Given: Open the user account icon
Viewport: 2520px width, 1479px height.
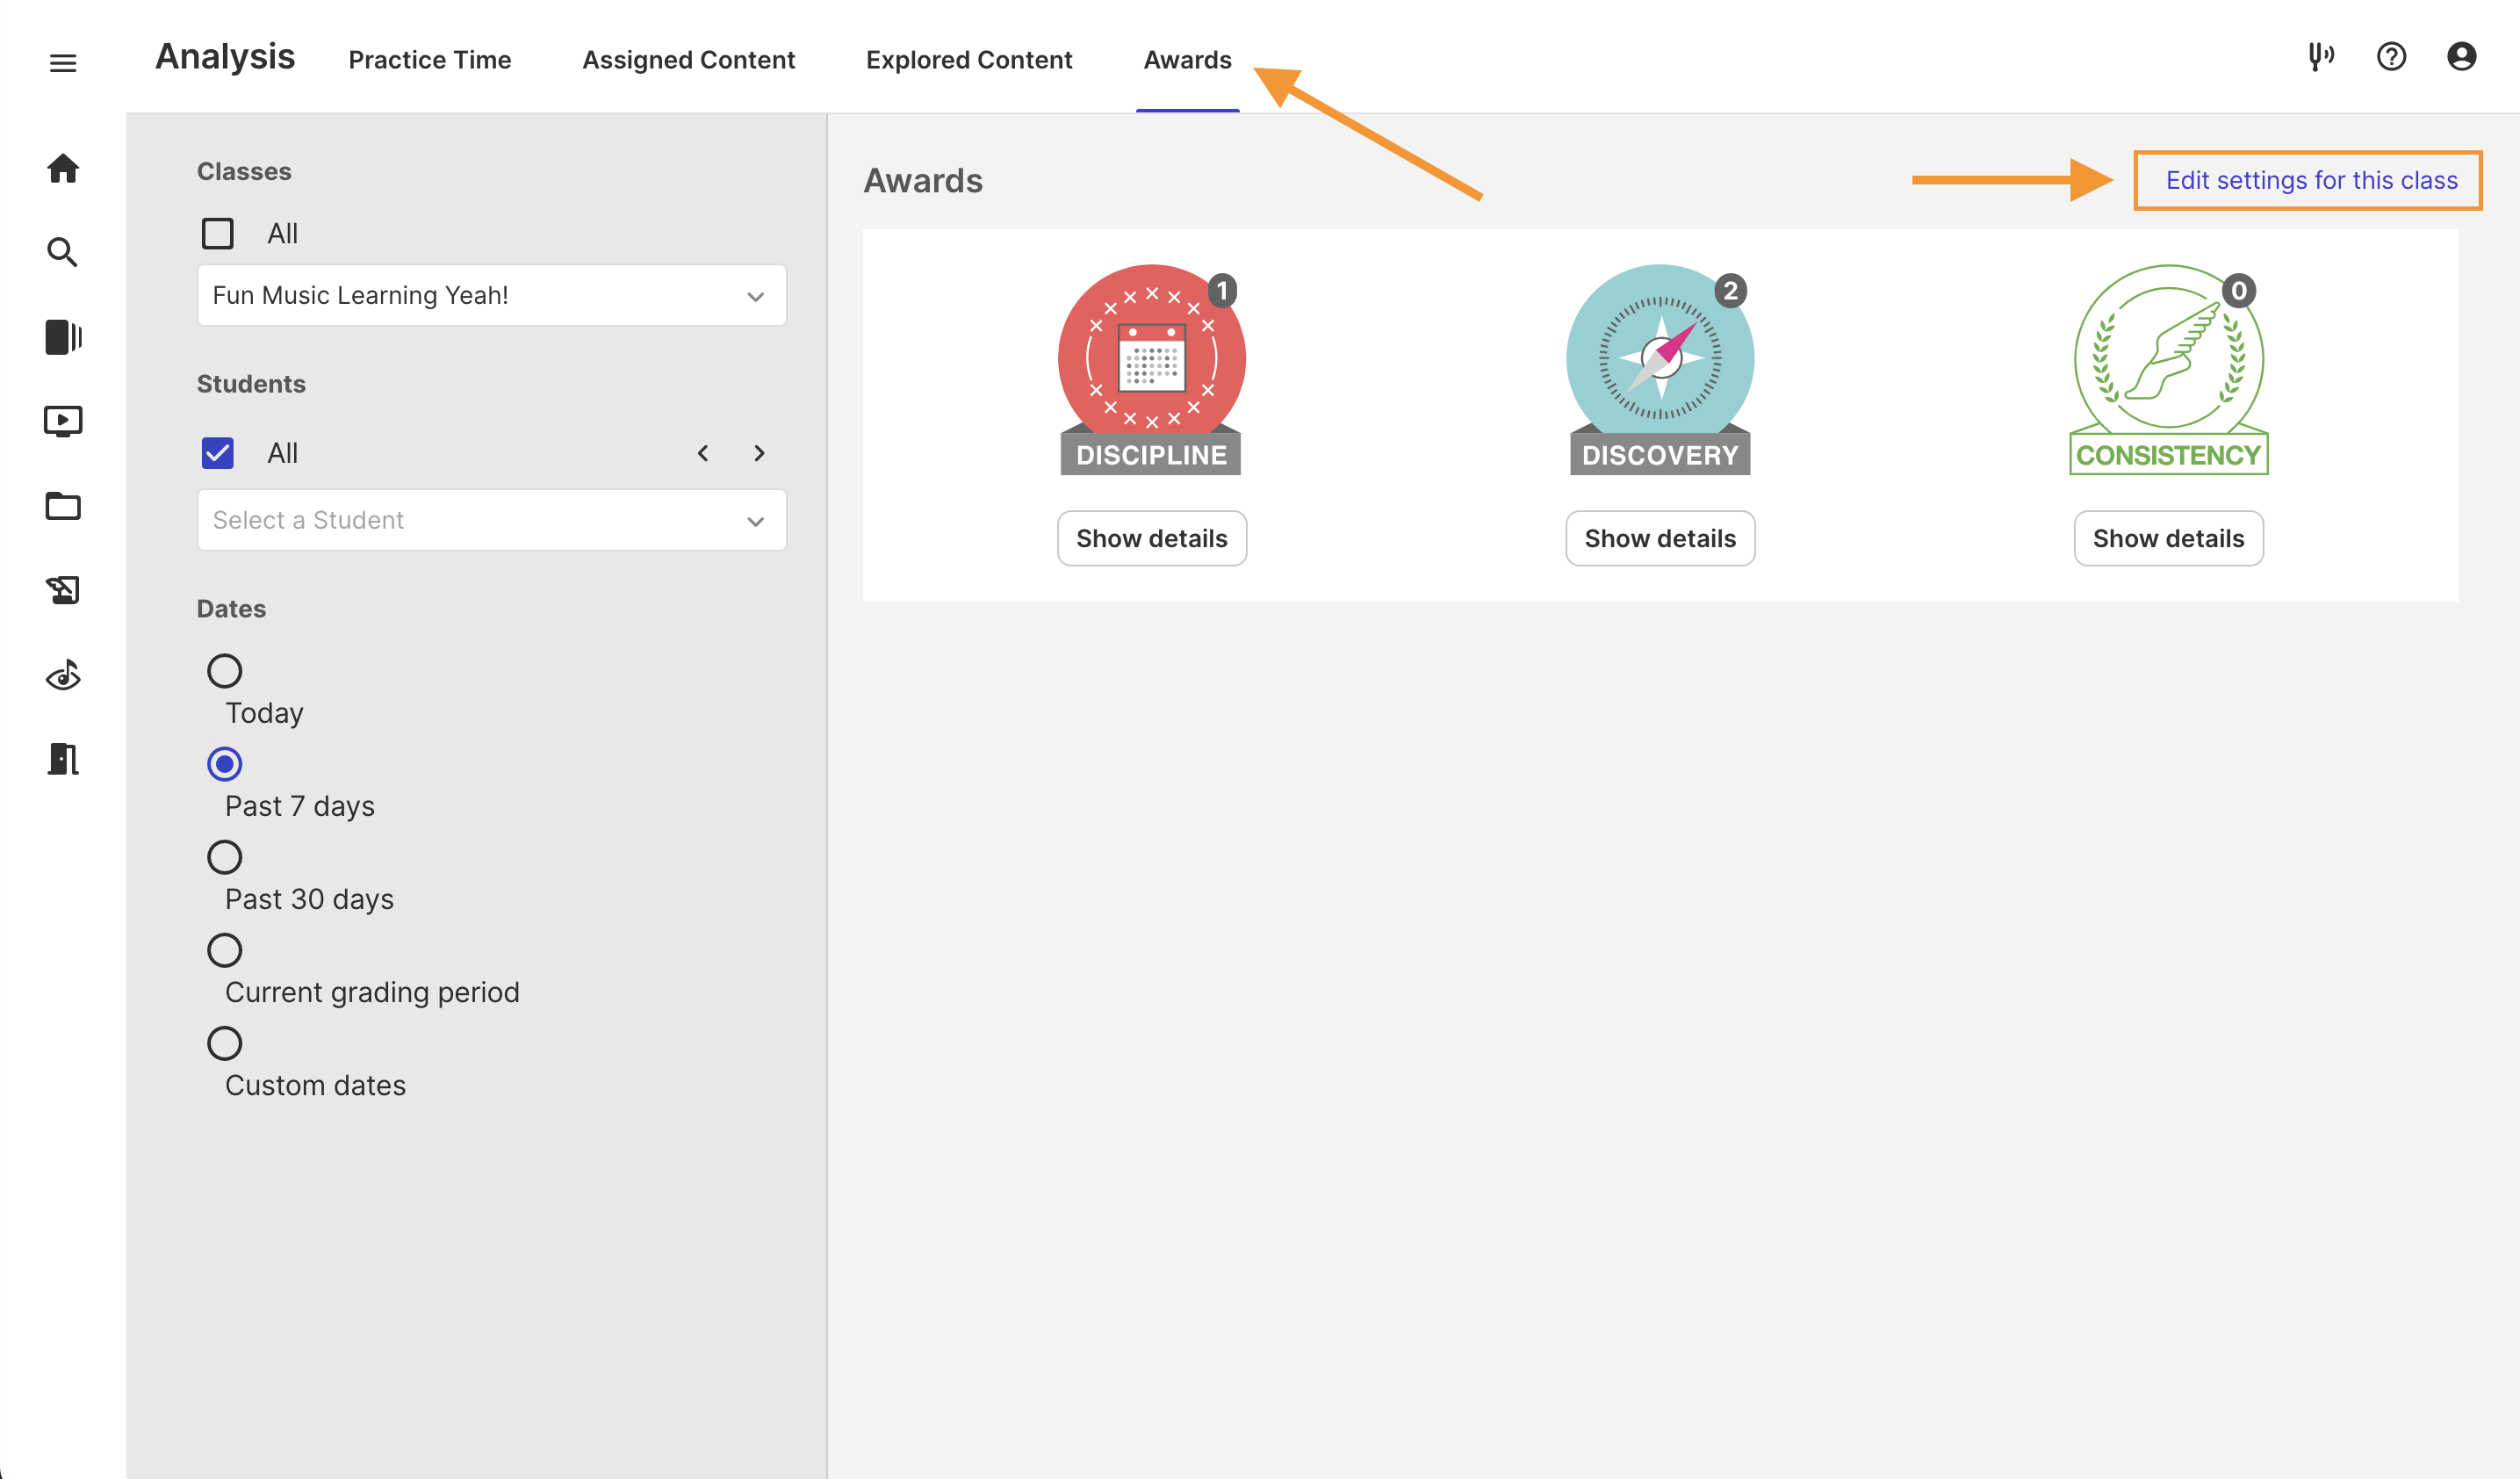Looking at the screenshot, I should 2461,57.
